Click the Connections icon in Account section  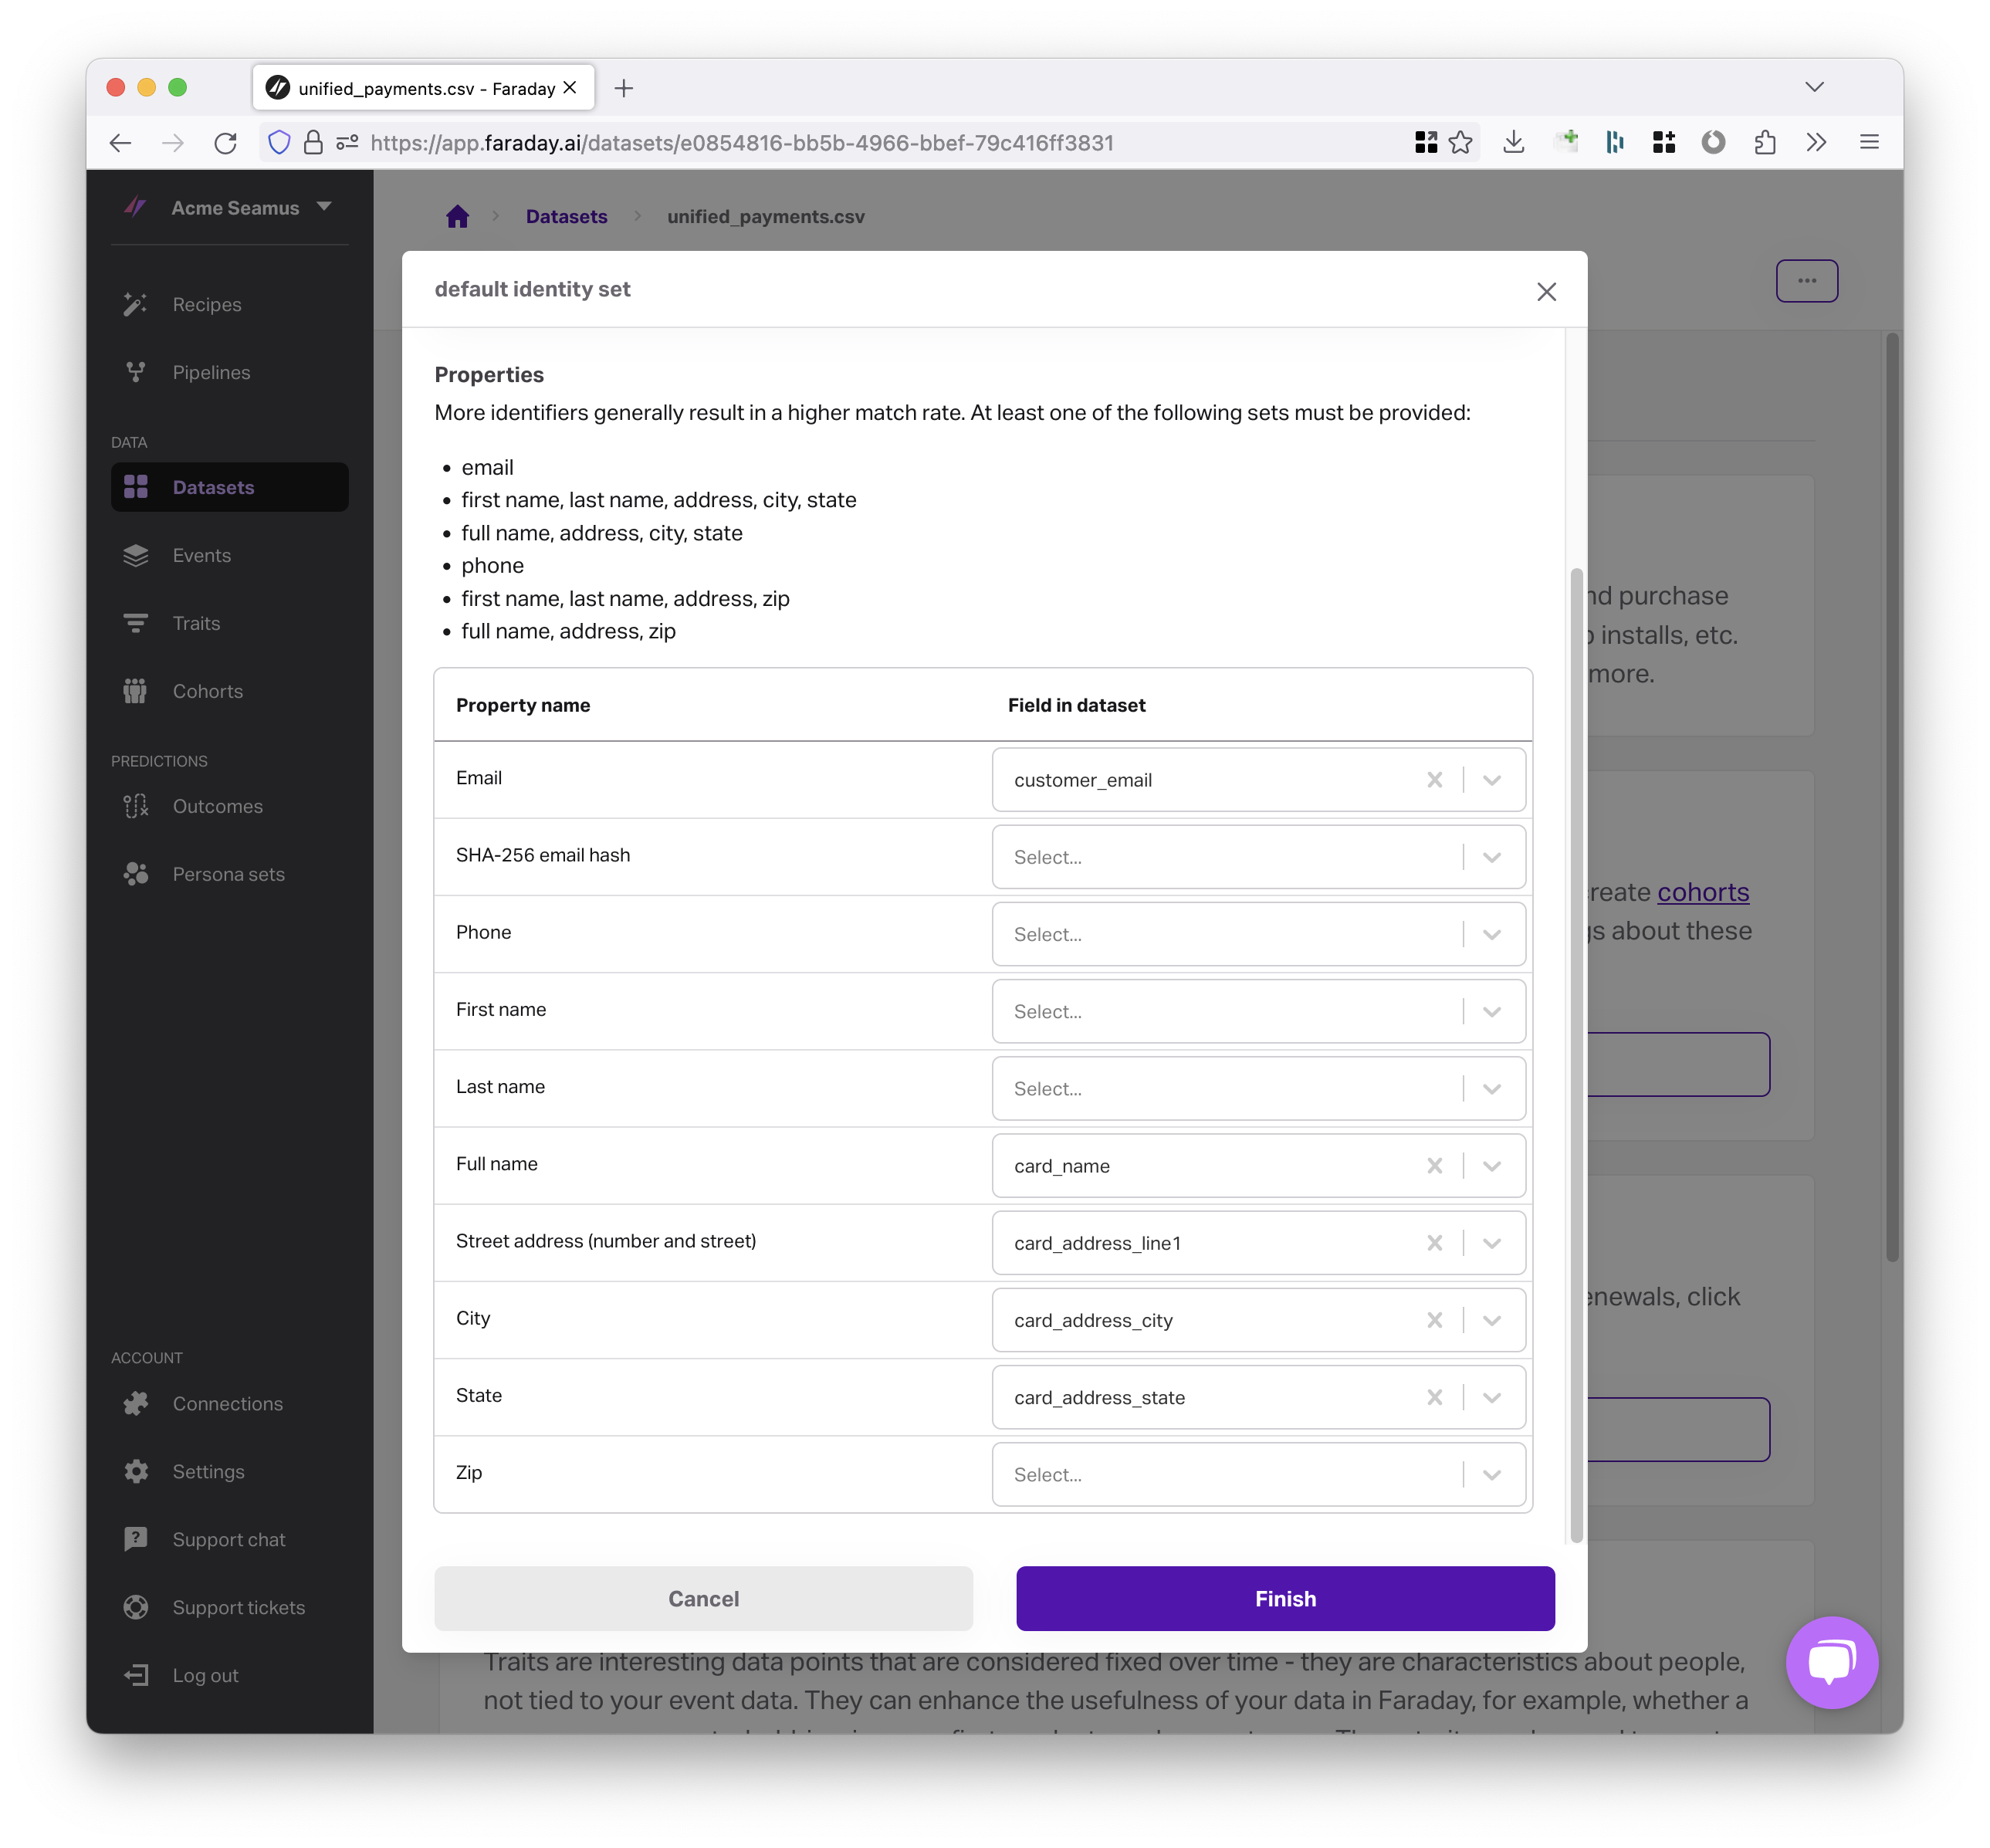[x=137, y=1403]
